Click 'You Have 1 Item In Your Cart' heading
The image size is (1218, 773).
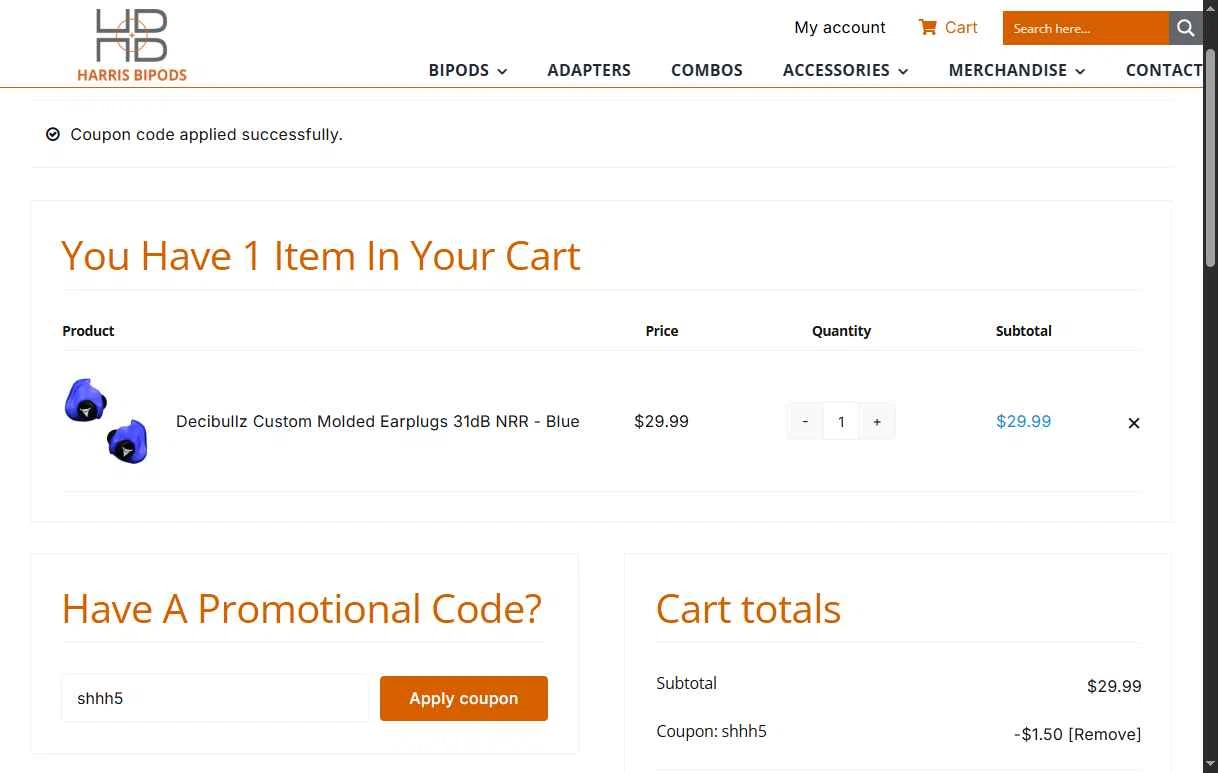pos(320,256)
